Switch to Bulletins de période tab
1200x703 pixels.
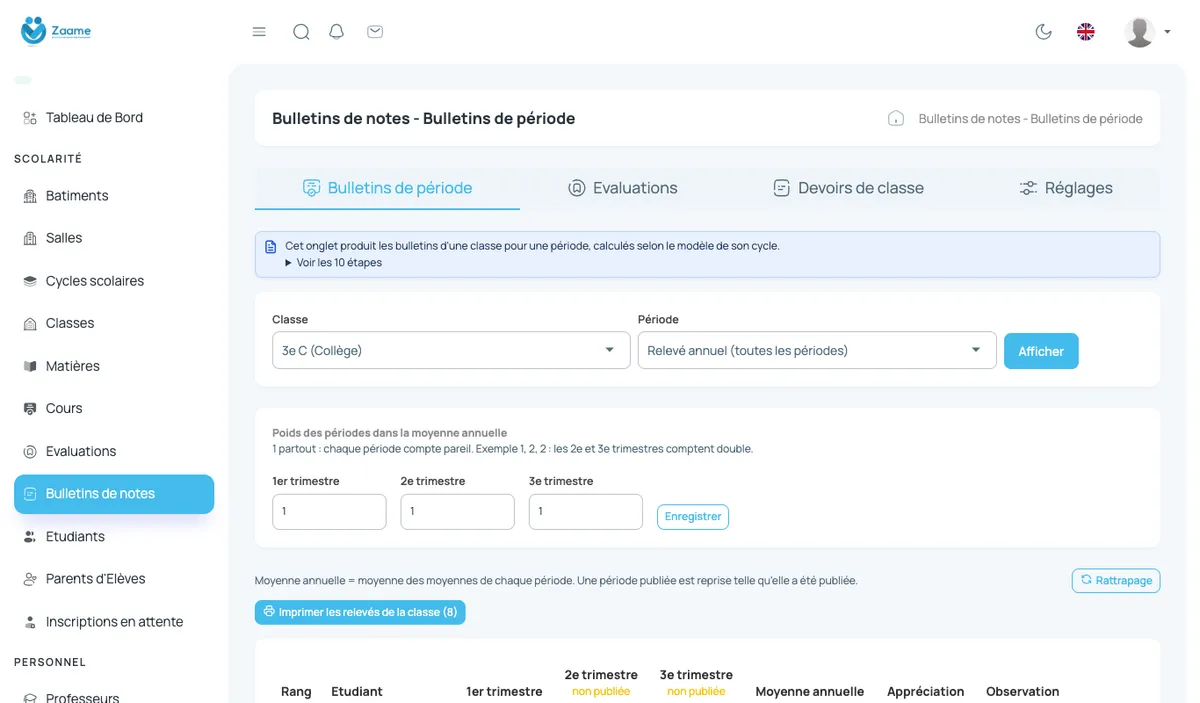click(387, 188)
